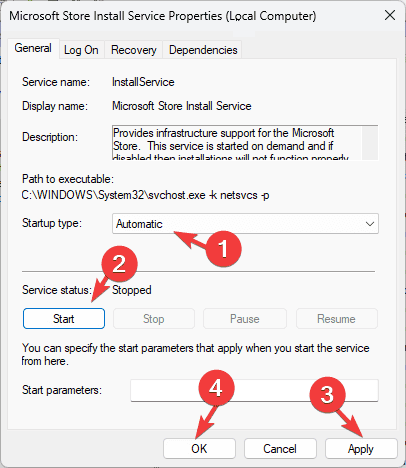Viewport: 406px width, 468px height.
Task: Click the Description box scrollbar
Action: pos(370,143)
